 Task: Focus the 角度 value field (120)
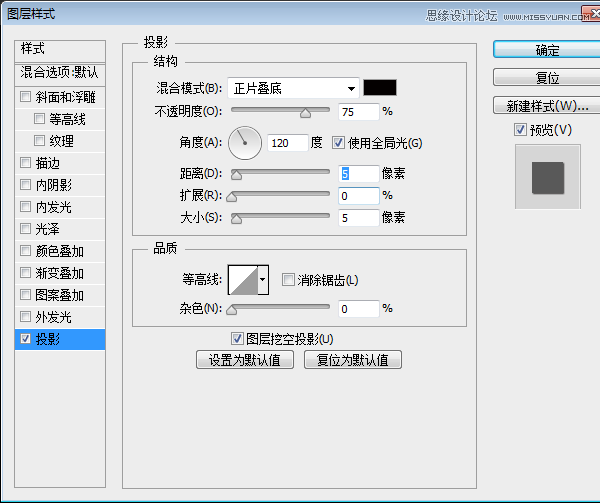[287, 143]
